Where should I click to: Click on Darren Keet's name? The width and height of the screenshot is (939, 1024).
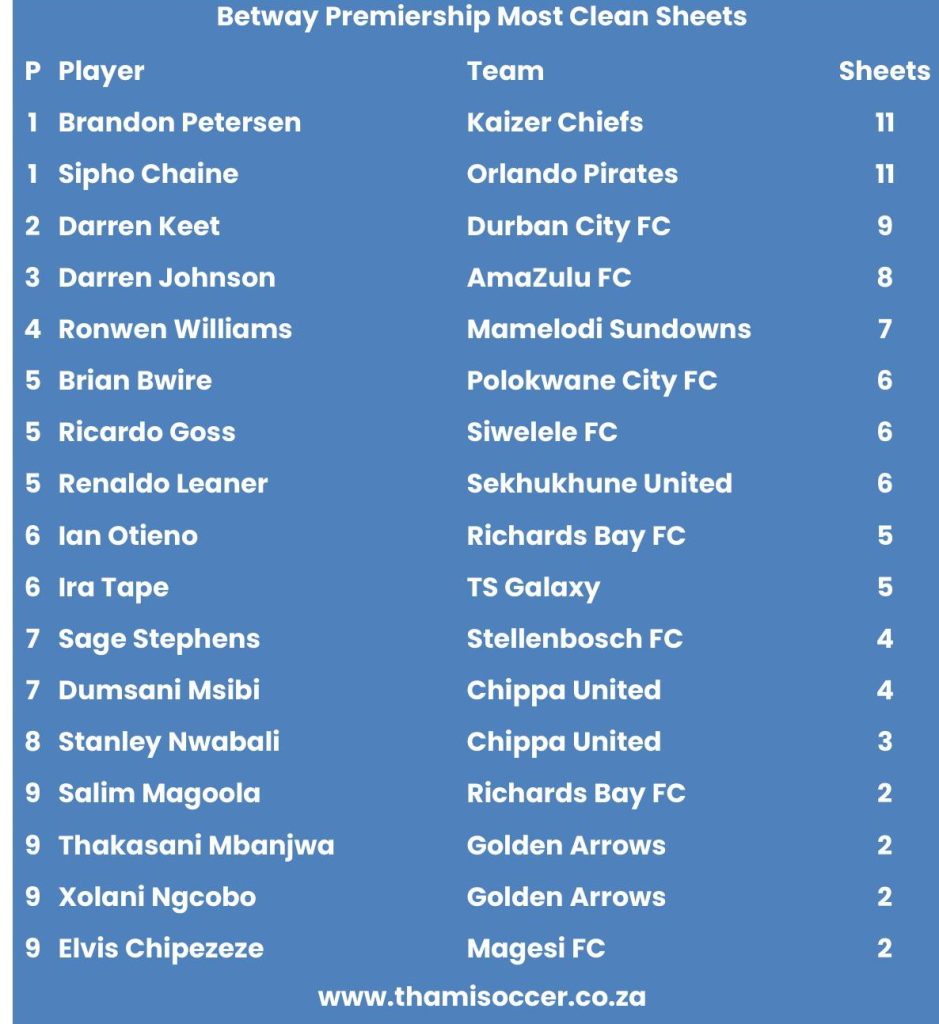coord(139,226)
